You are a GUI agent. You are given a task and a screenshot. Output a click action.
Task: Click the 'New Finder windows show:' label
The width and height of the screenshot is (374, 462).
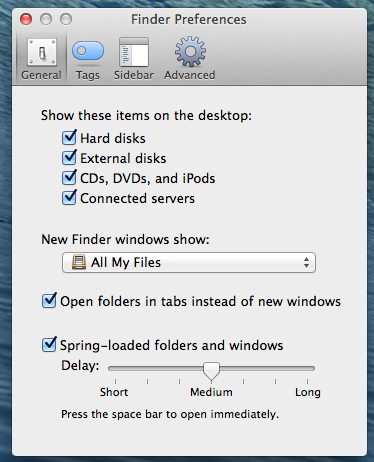125,240
